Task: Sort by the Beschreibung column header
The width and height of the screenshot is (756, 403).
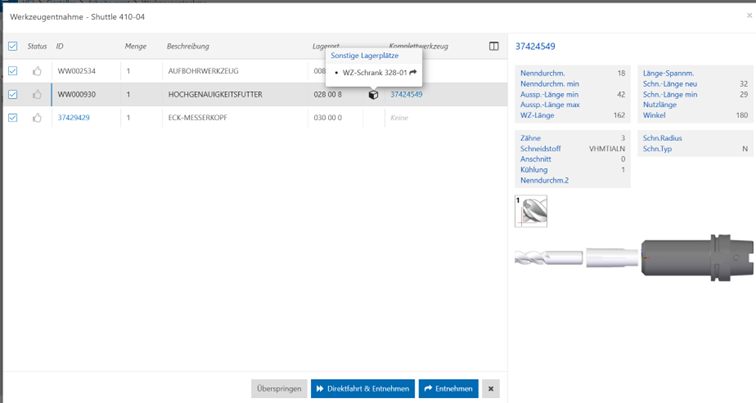Action: (188, 46)
